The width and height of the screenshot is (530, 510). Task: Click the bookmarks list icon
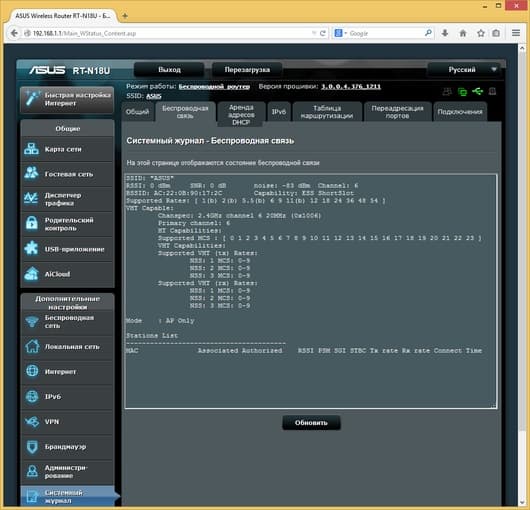tap(496, 33)
